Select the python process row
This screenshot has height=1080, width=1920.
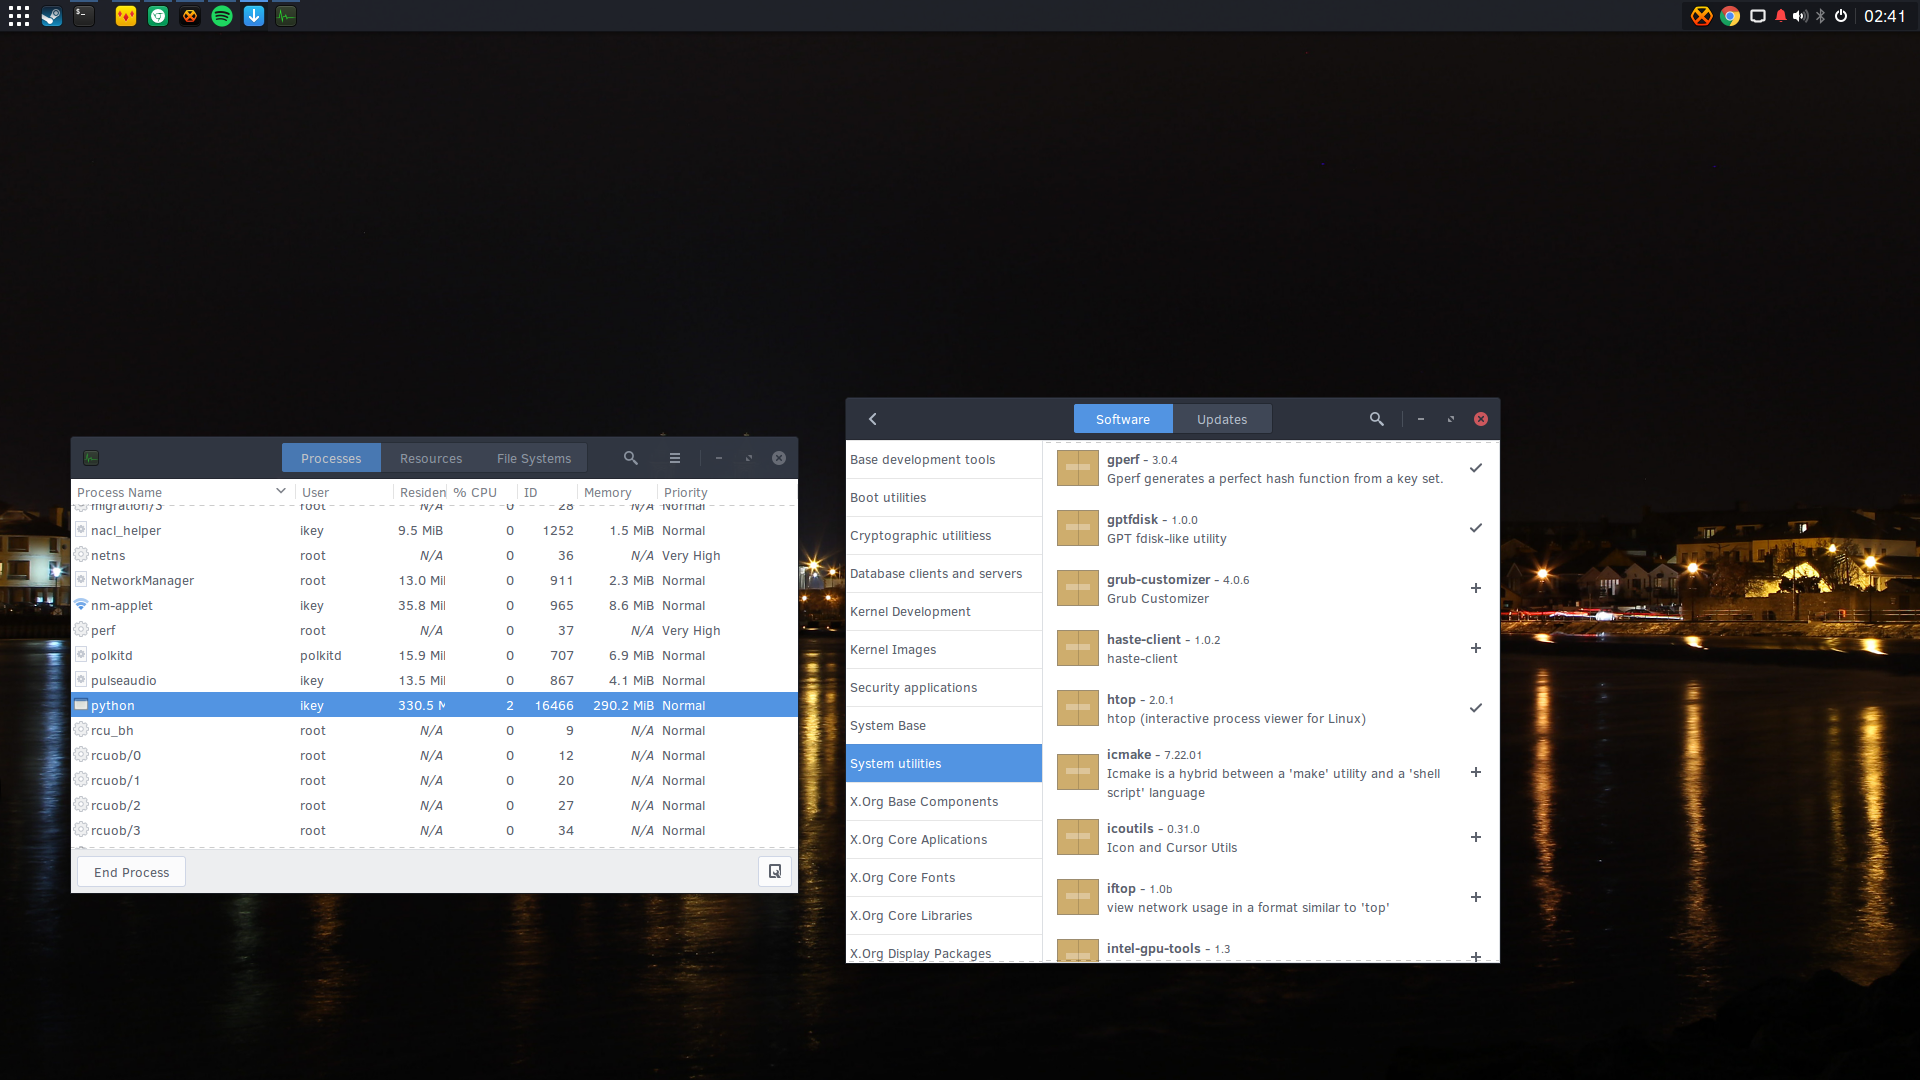[434, 705]
